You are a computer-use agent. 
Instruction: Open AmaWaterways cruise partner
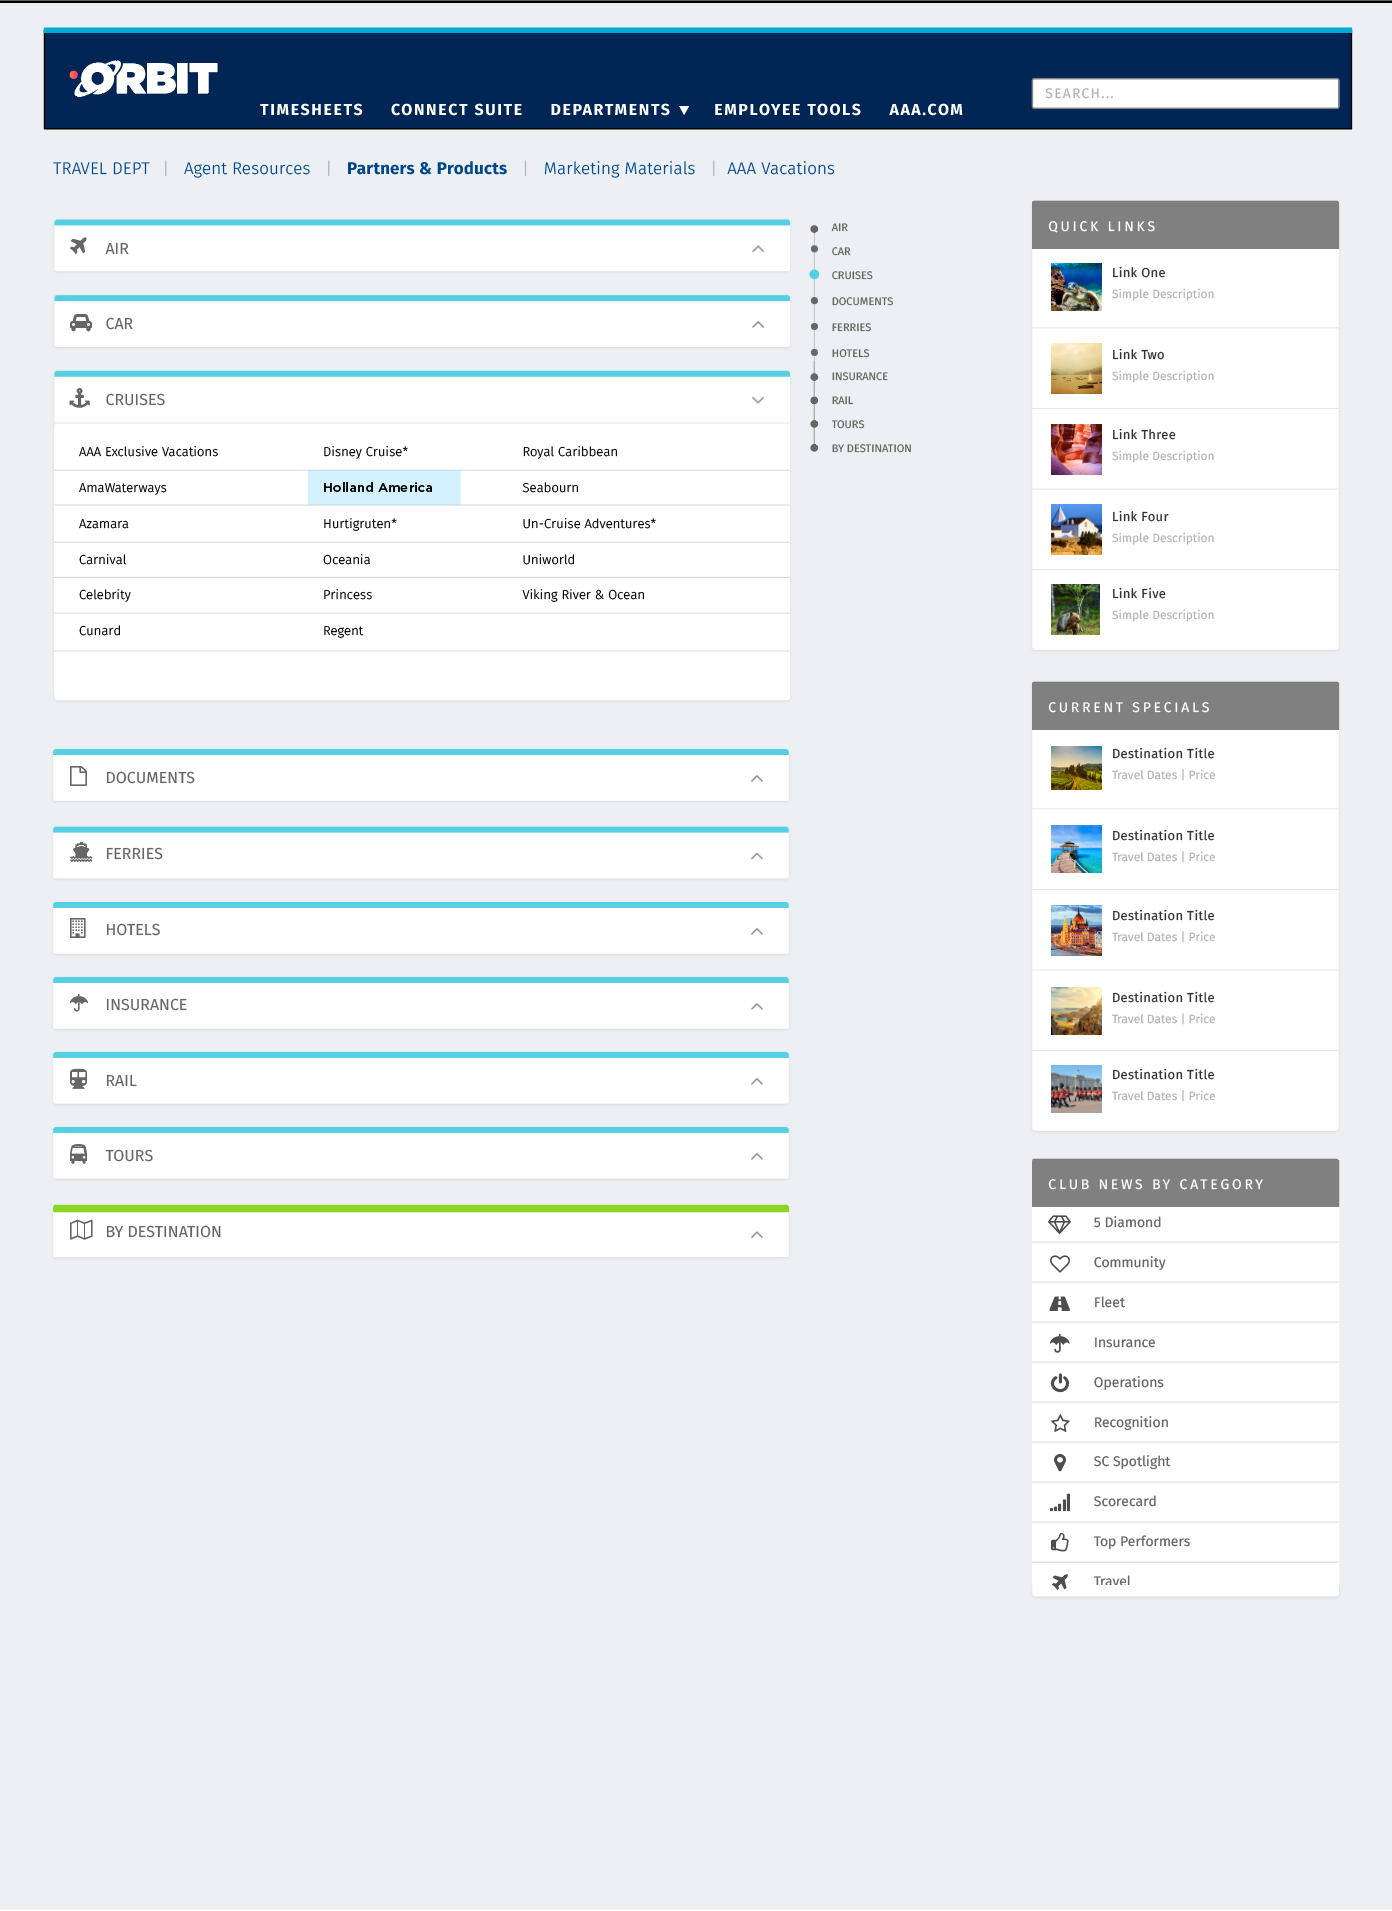coord(123,488)
